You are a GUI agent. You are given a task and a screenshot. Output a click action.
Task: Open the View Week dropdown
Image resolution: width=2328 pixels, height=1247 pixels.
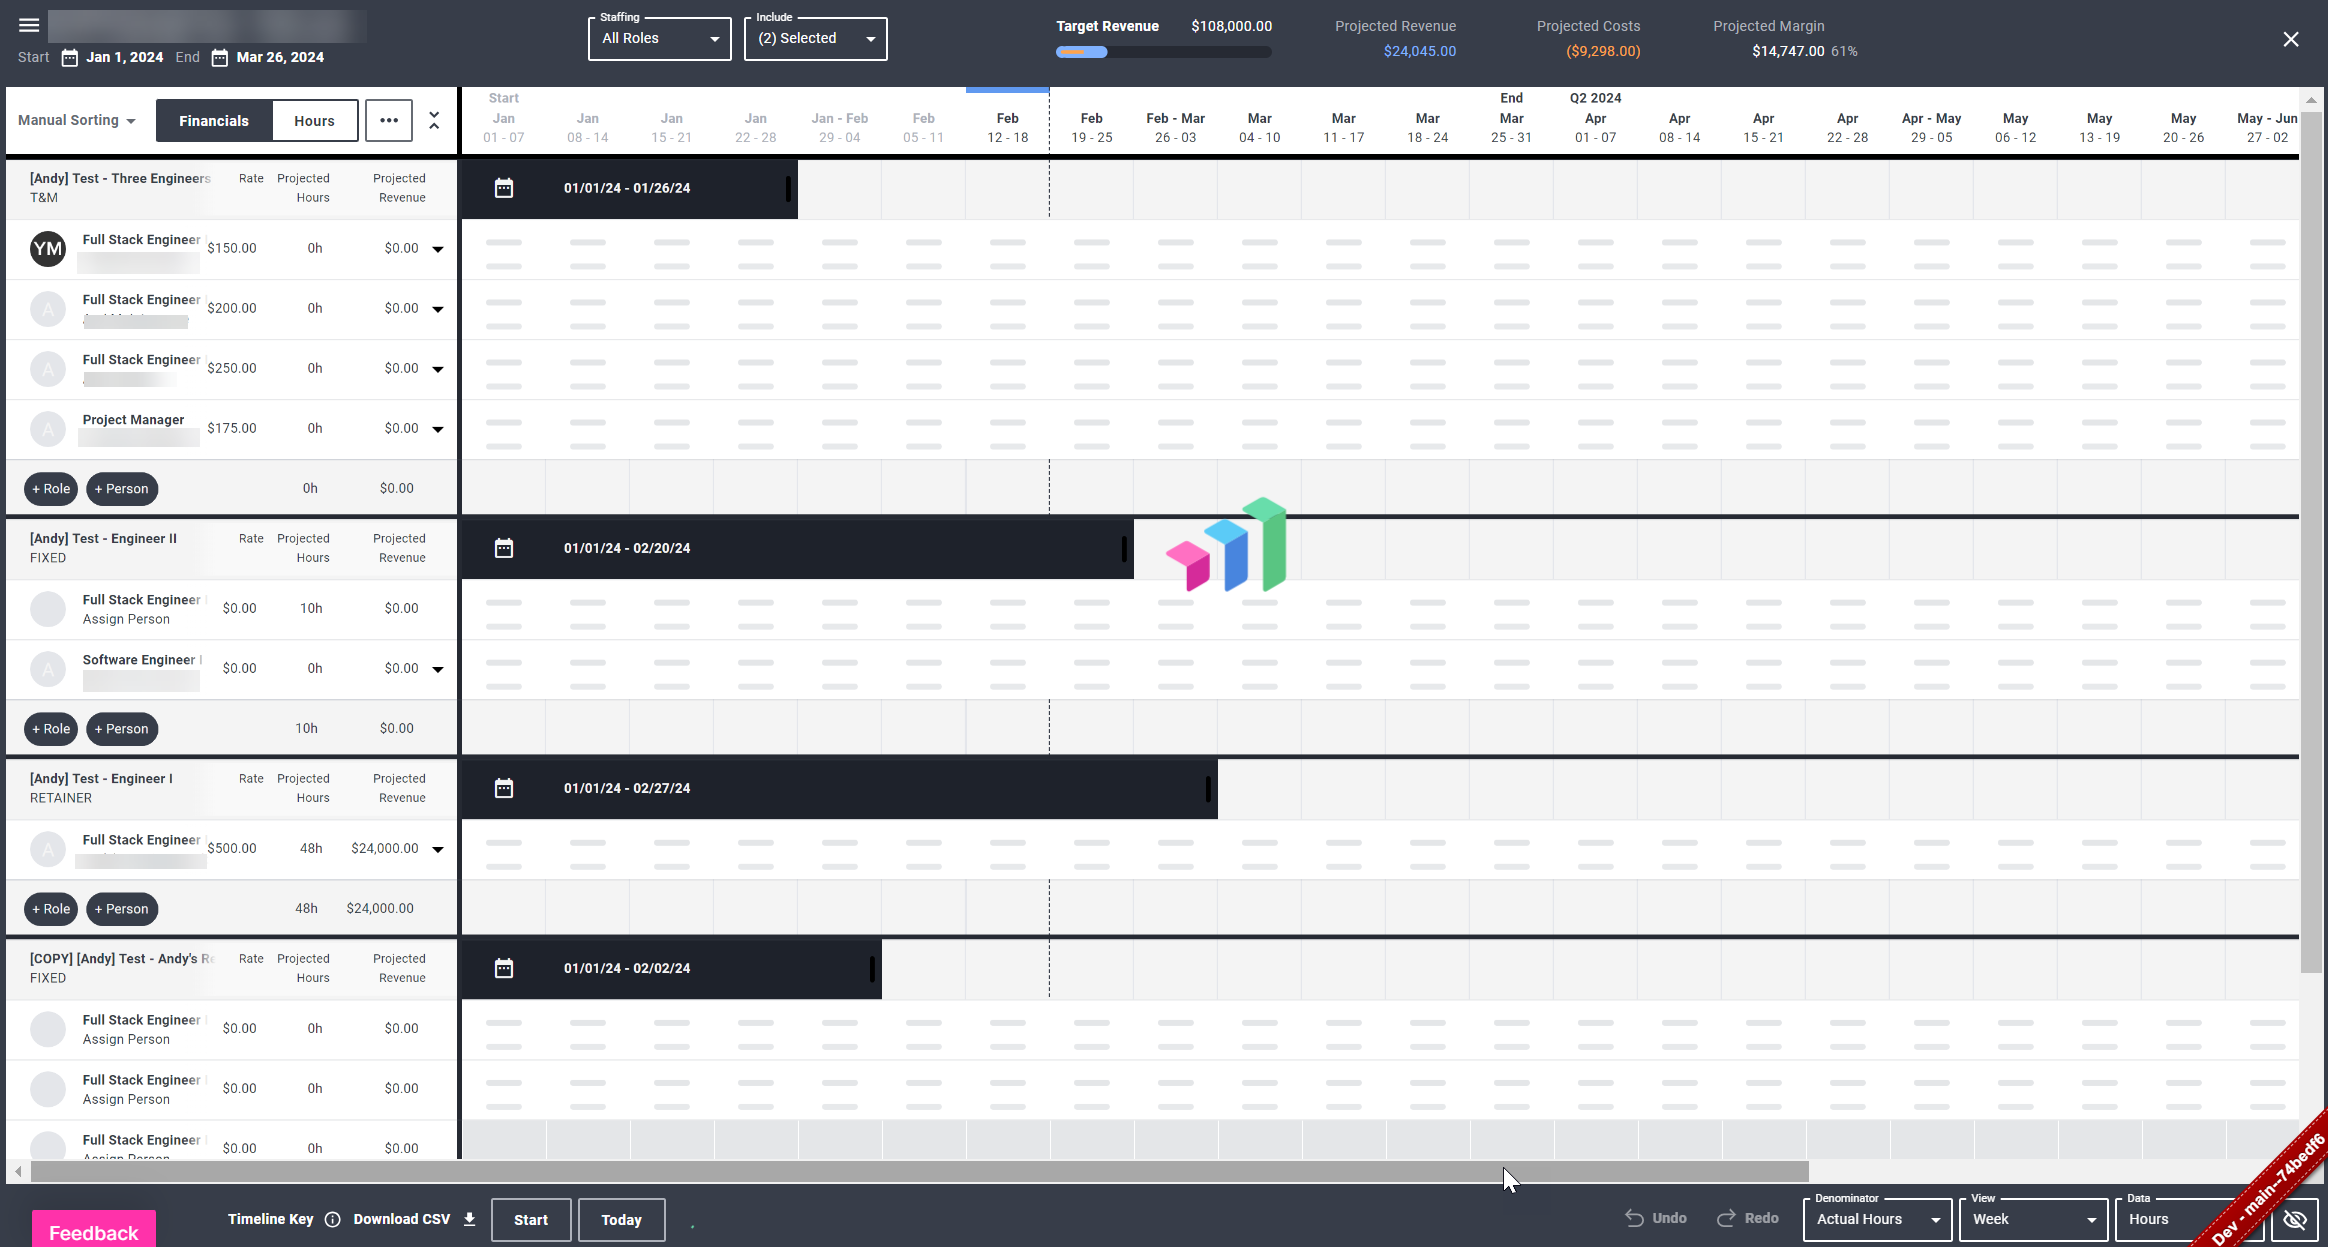pyautogui.click(x=2034, y=1219)
